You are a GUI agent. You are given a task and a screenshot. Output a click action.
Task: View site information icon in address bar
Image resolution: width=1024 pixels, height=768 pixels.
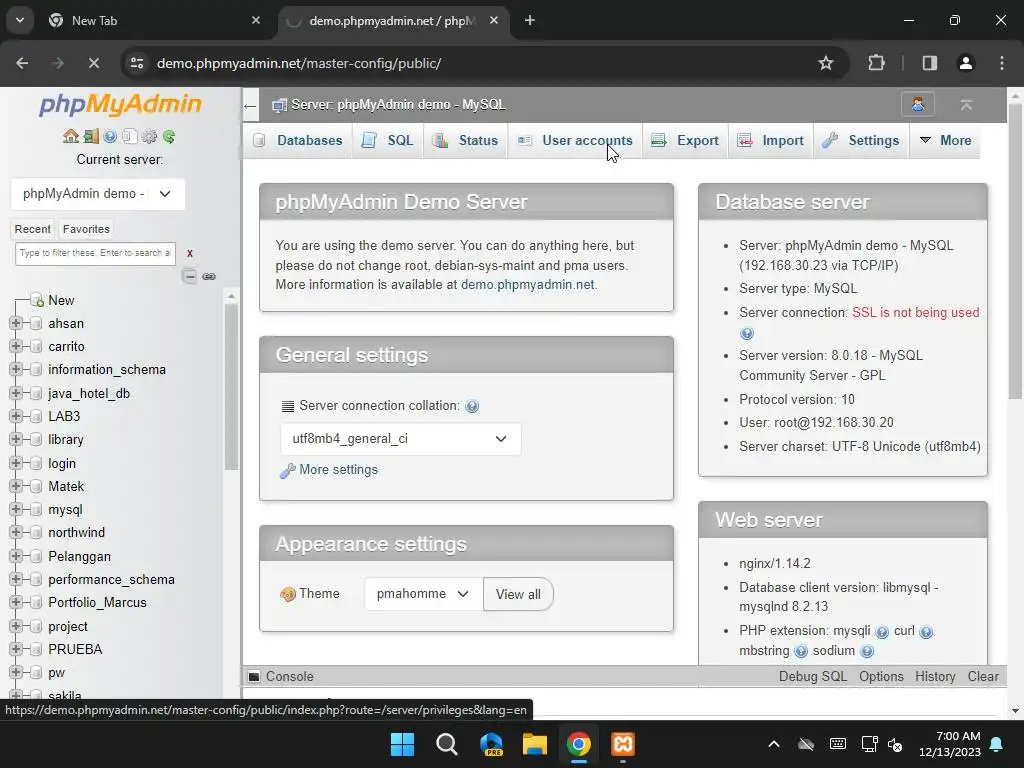tap(137, 63)
